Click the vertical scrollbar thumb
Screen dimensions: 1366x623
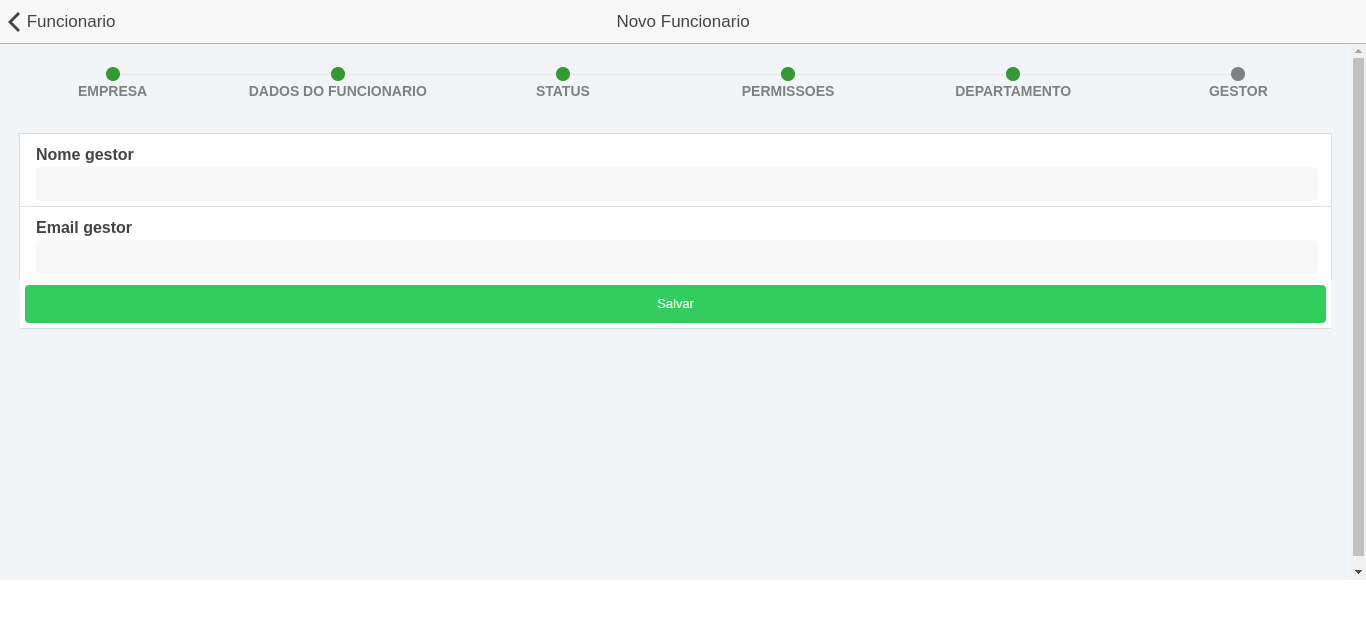pyautogui.click(x=1358, y=306)
